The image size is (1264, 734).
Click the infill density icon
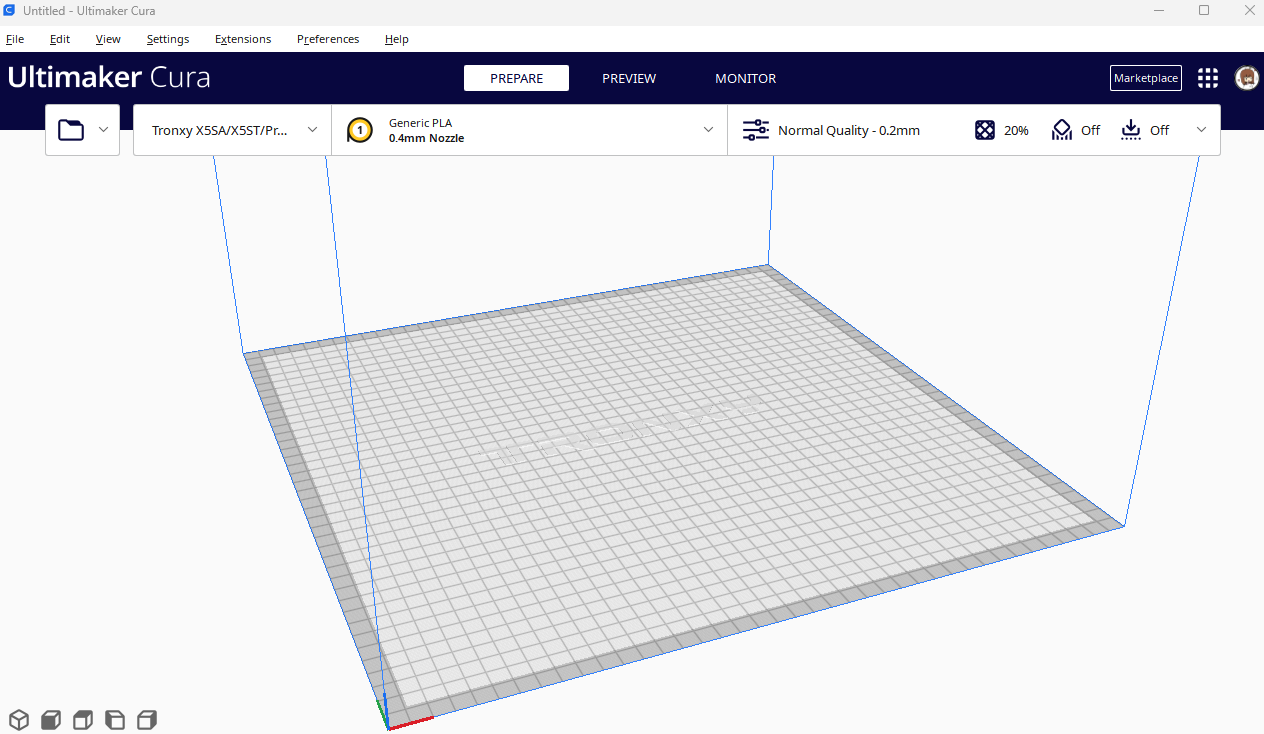point(984,129)
